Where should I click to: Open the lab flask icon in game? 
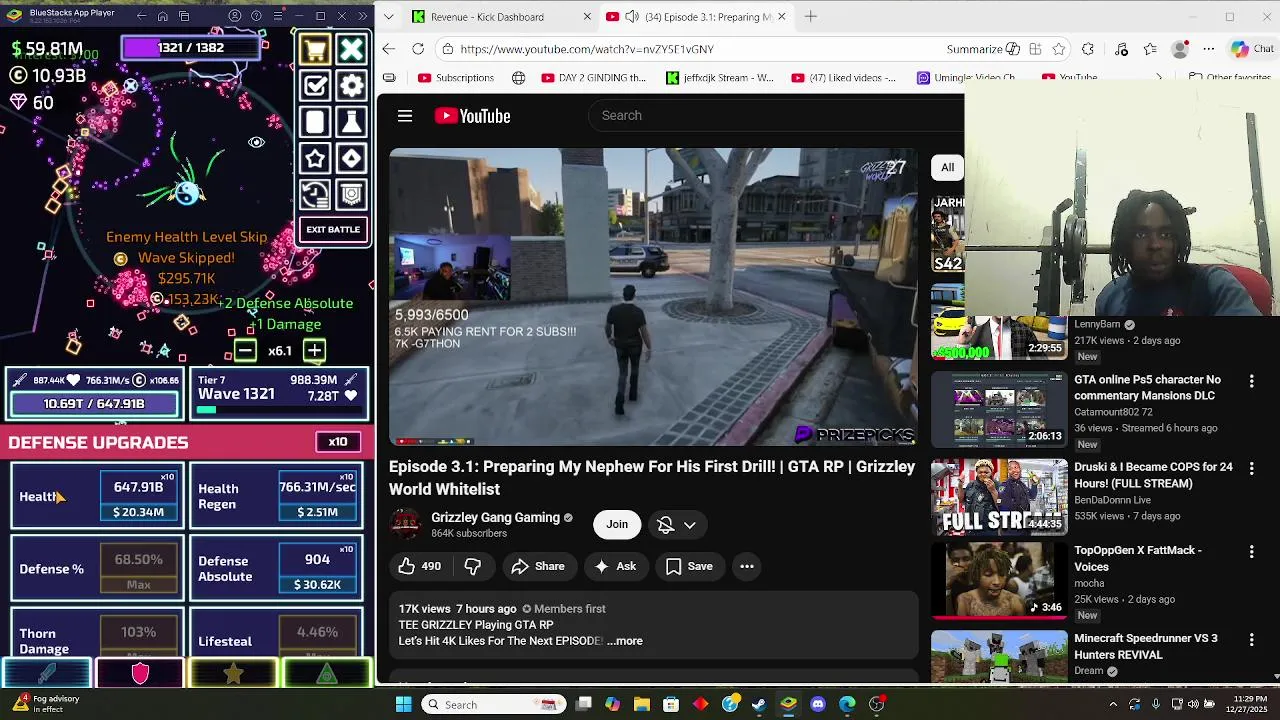[x=351, y=122]
